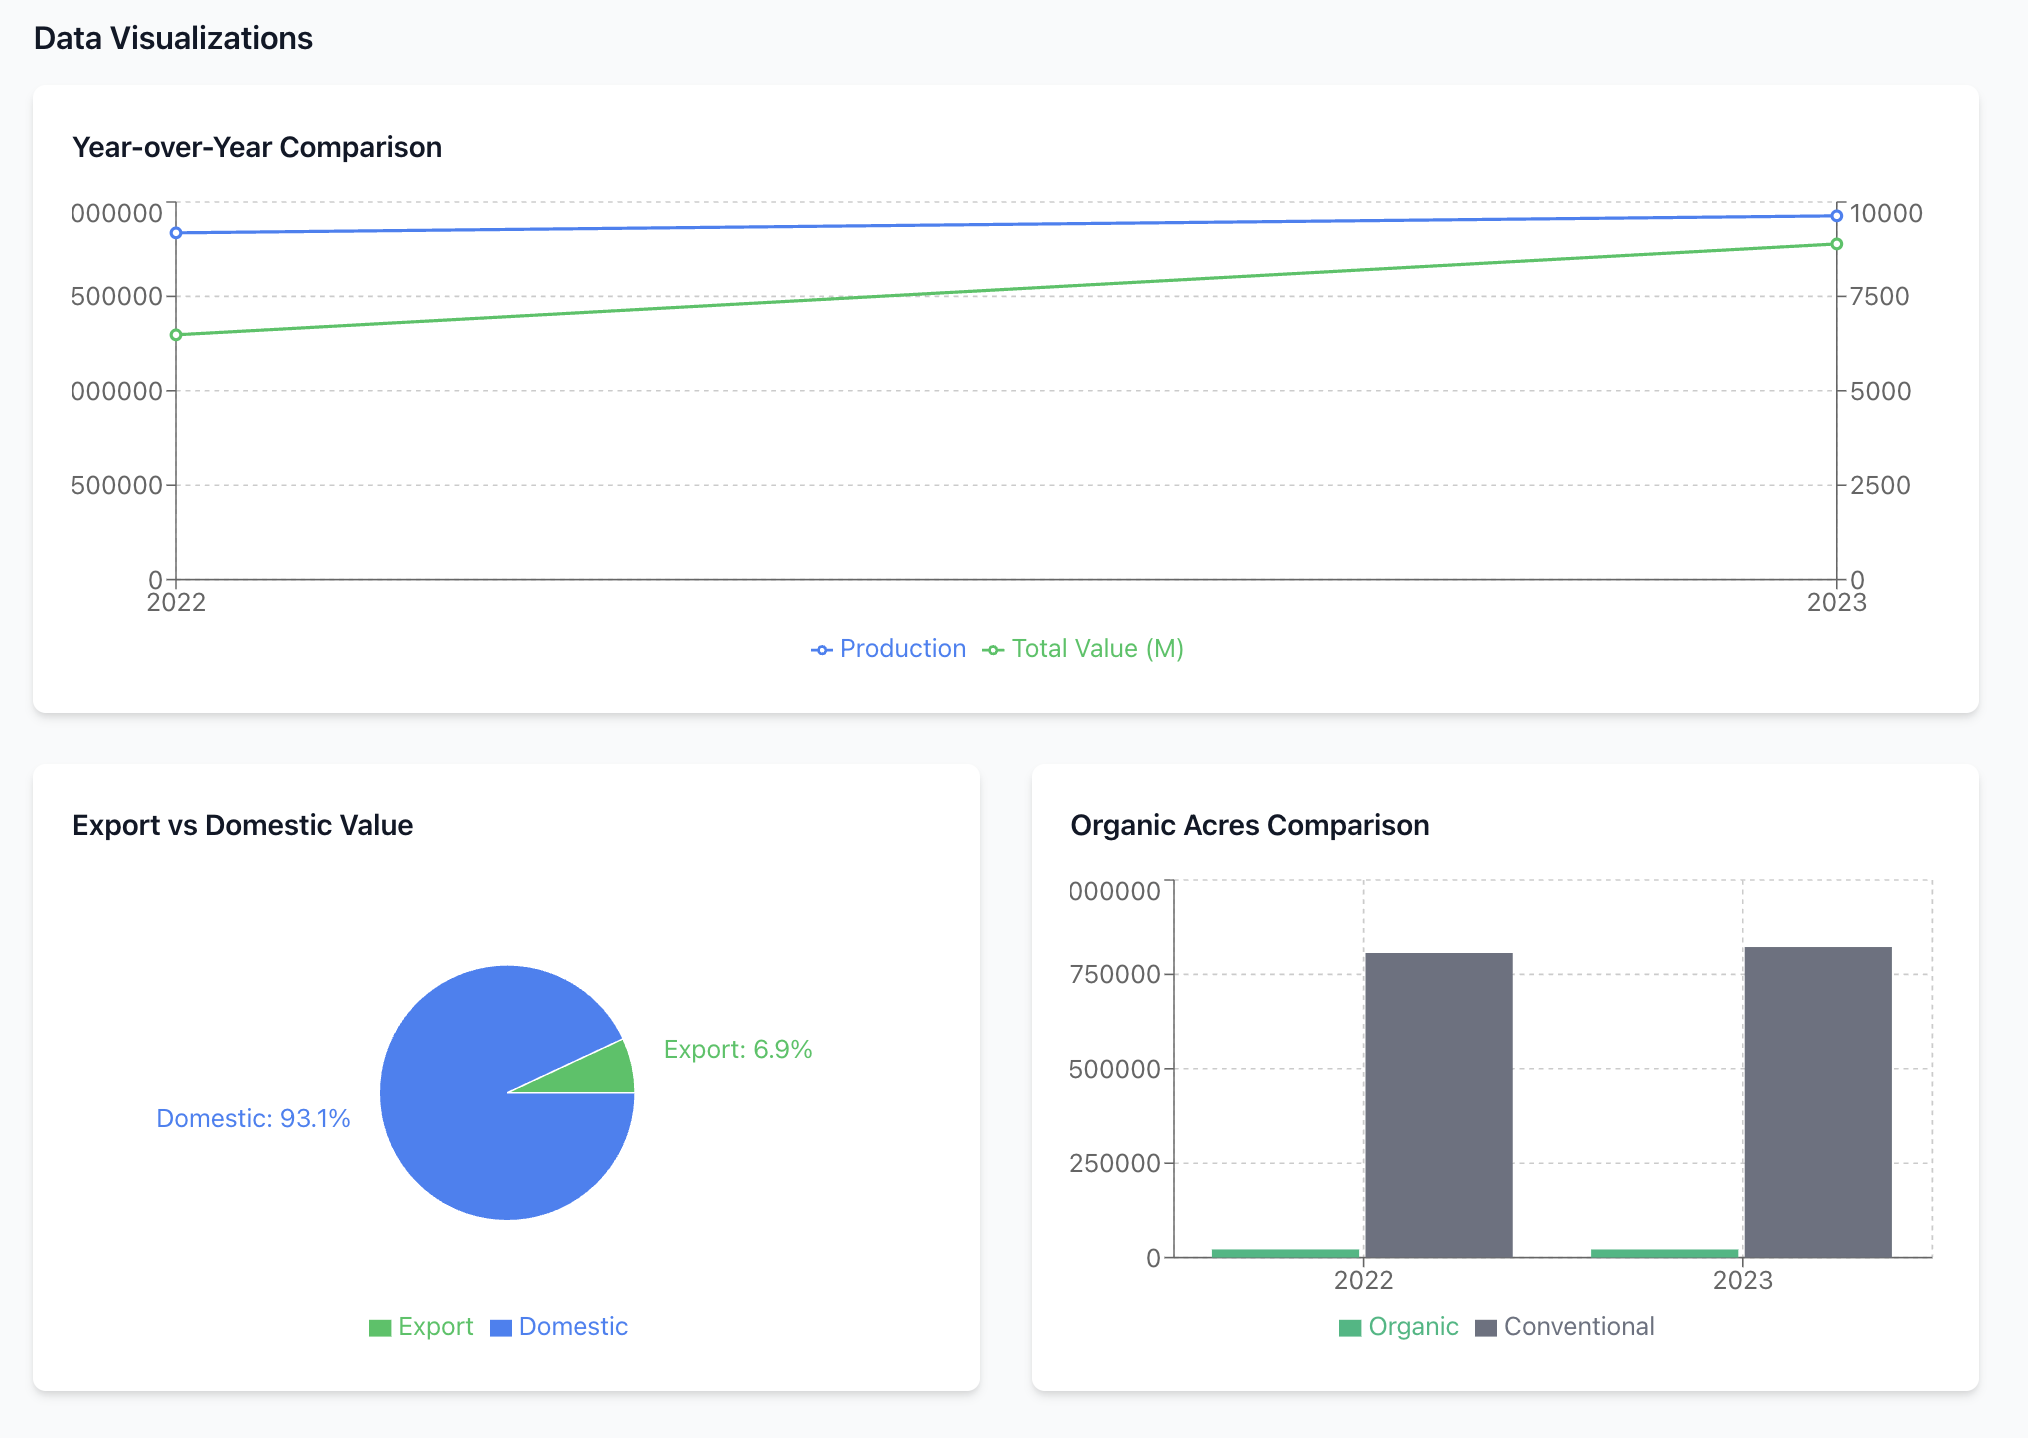Click the green Organic legend square
2028x1438 pixels.
(1350, 1328)
